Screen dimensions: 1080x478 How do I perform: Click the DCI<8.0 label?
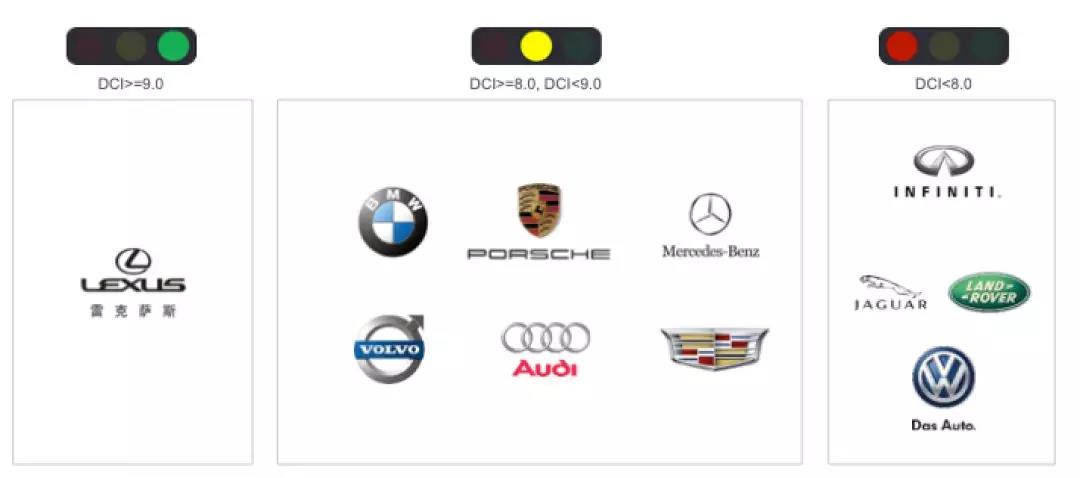click(943, 84)
